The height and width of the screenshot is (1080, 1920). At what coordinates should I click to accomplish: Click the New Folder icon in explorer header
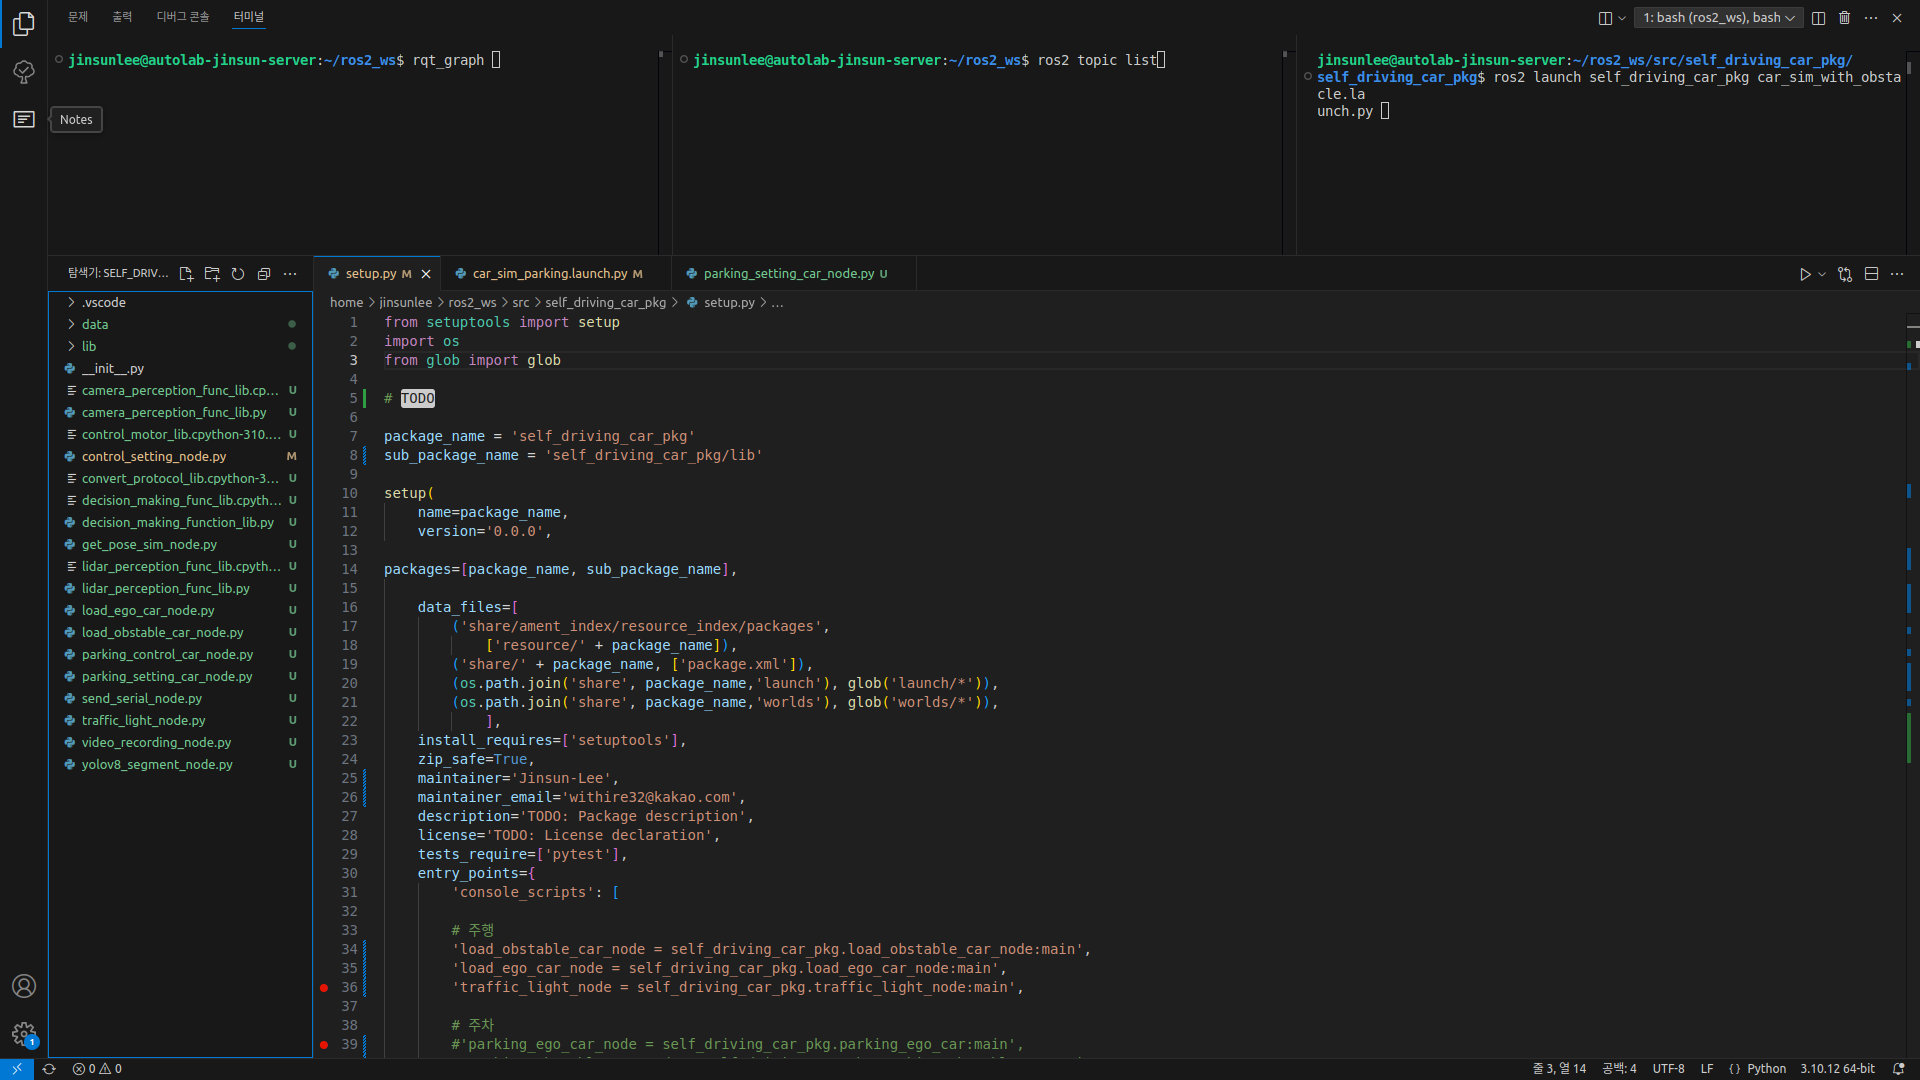point(212,274)
